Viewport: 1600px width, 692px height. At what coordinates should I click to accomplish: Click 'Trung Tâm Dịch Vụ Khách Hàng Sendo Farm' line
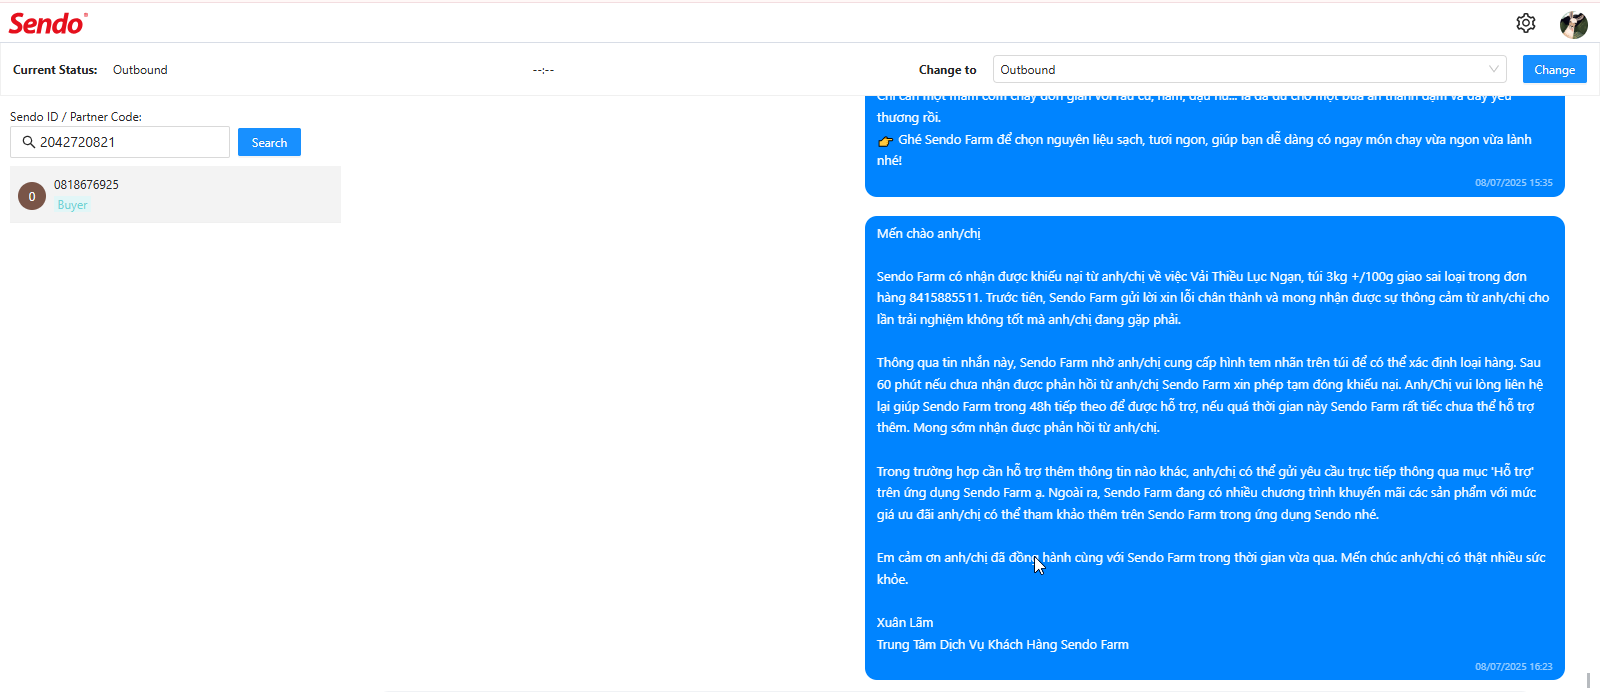coord(1002,644)
